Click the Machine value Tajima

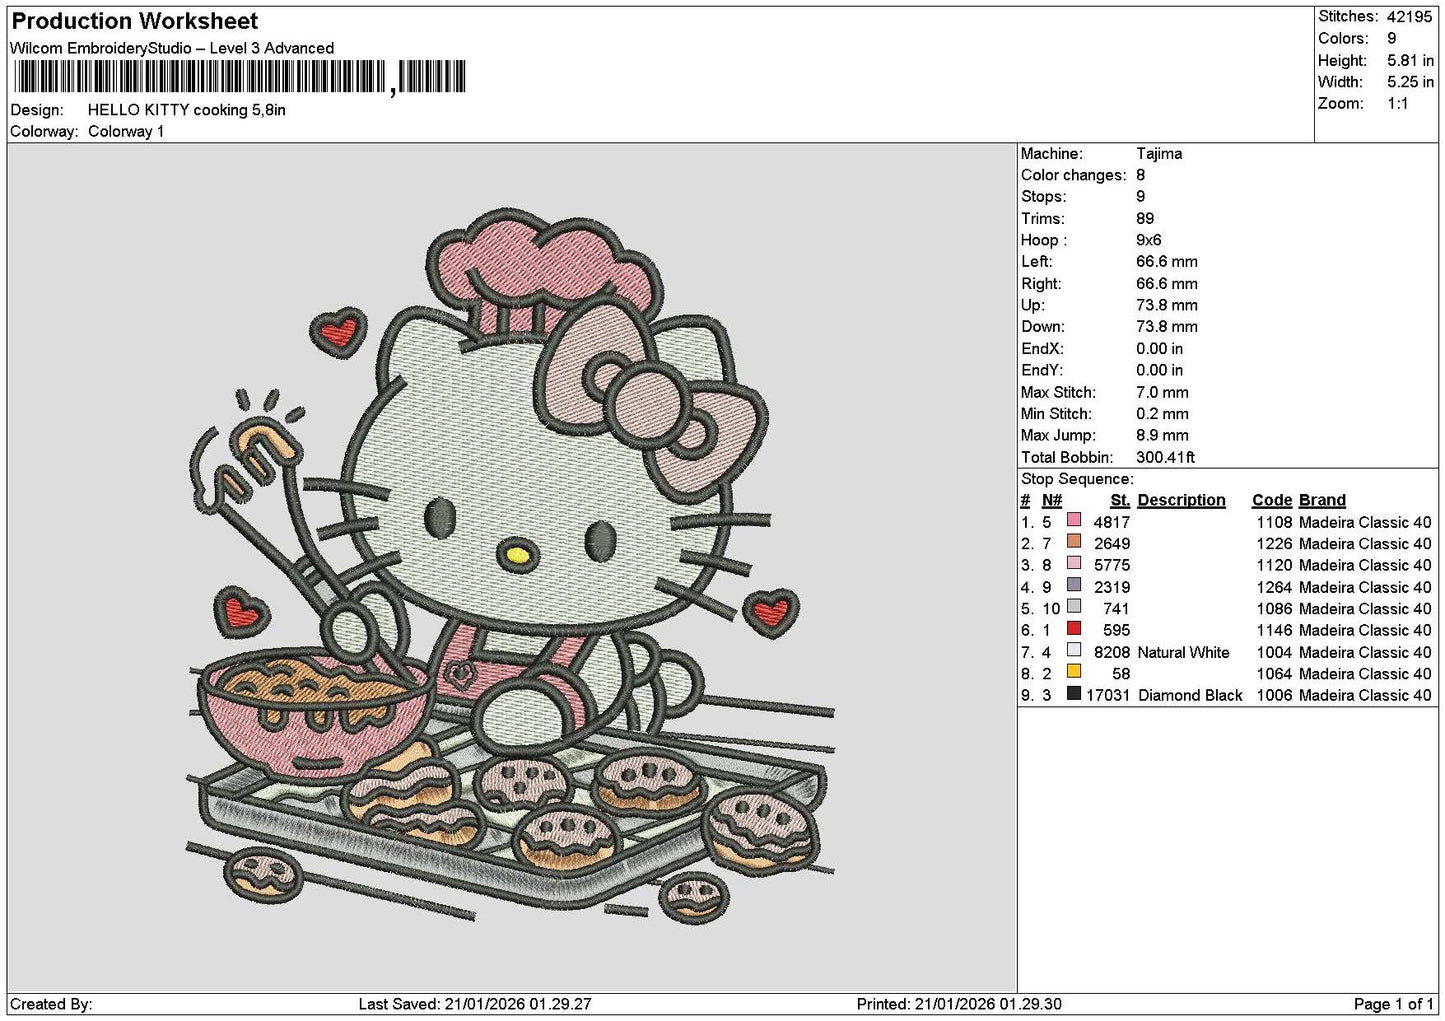pyautogui.click(x=1159, y=154)
